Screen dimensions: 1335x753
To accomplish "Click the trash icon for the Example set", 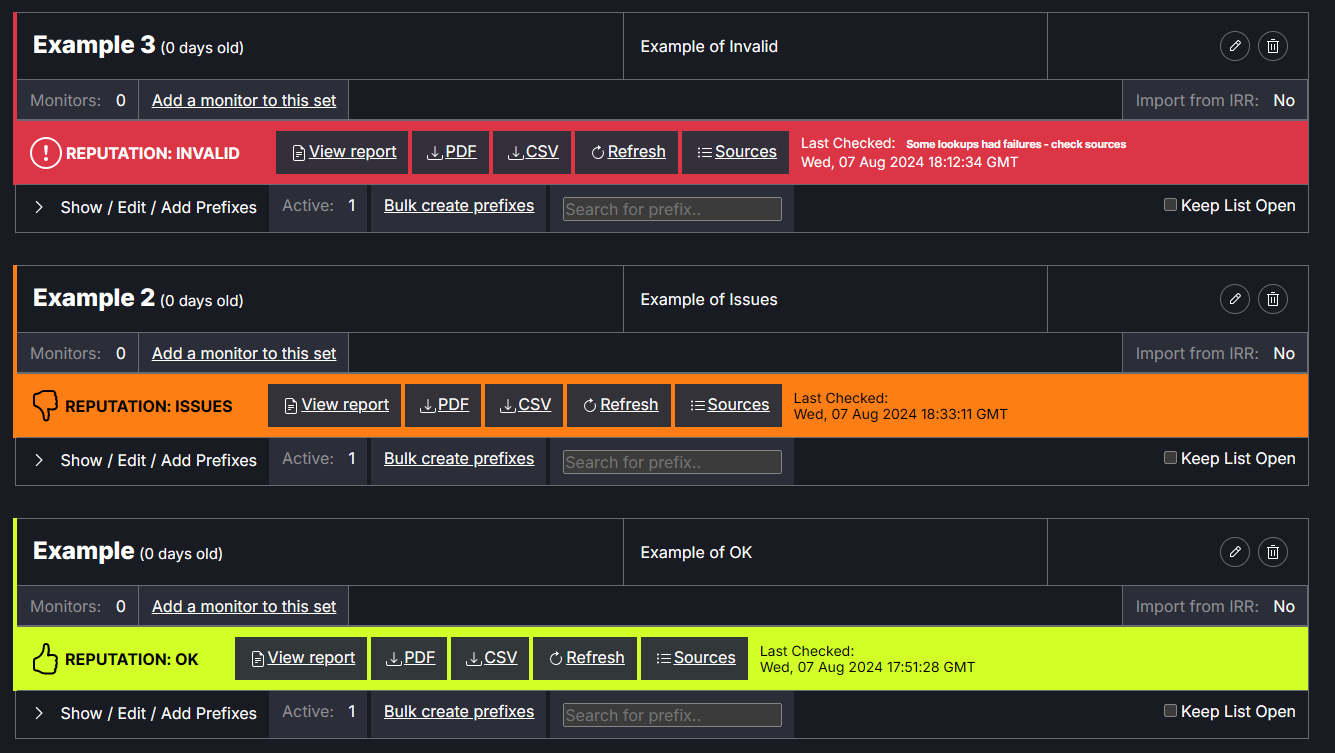I will point(1273,552).
